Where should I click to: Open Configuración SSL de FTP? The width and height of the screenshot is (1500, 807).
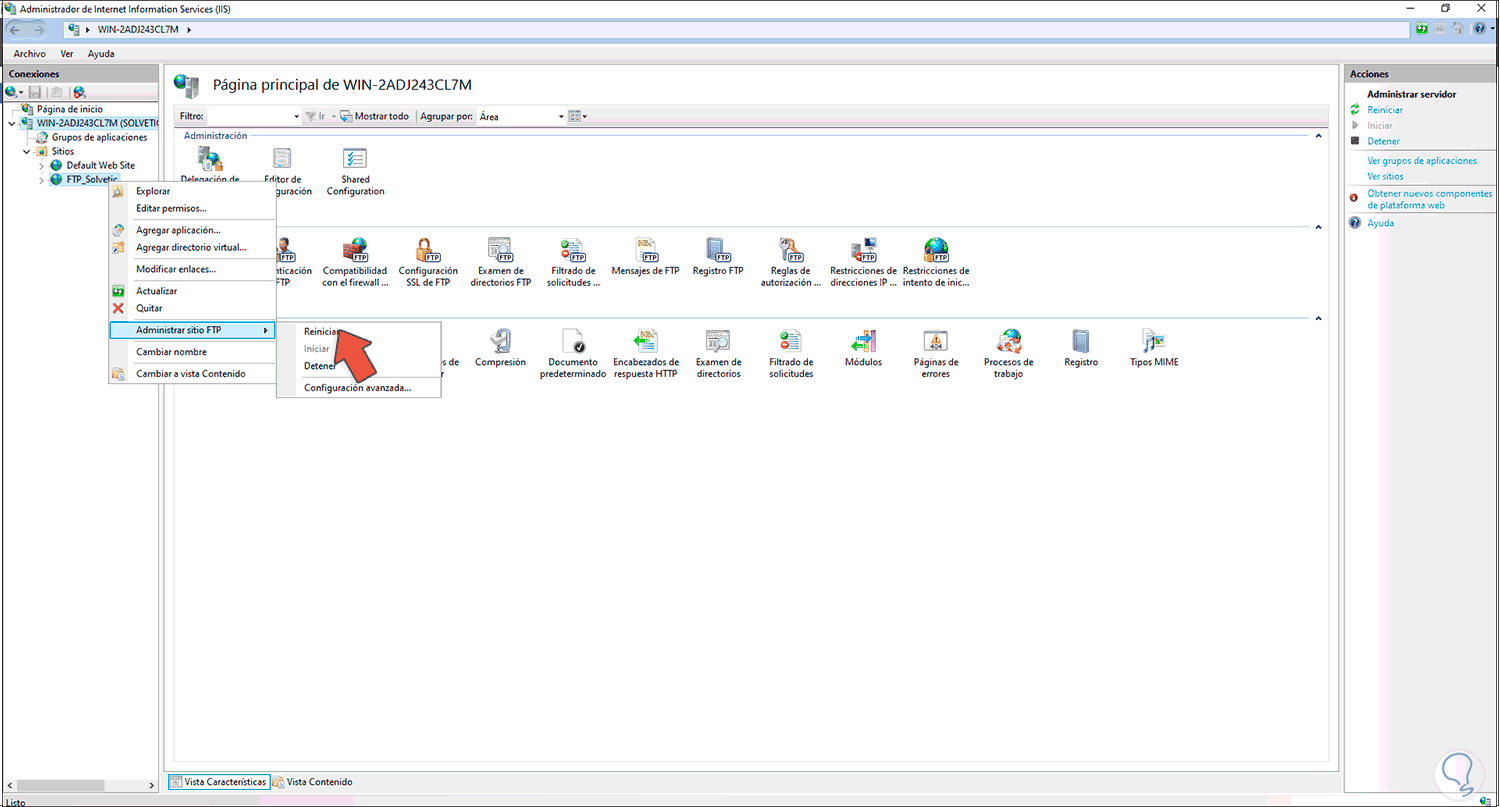[428, 262]
